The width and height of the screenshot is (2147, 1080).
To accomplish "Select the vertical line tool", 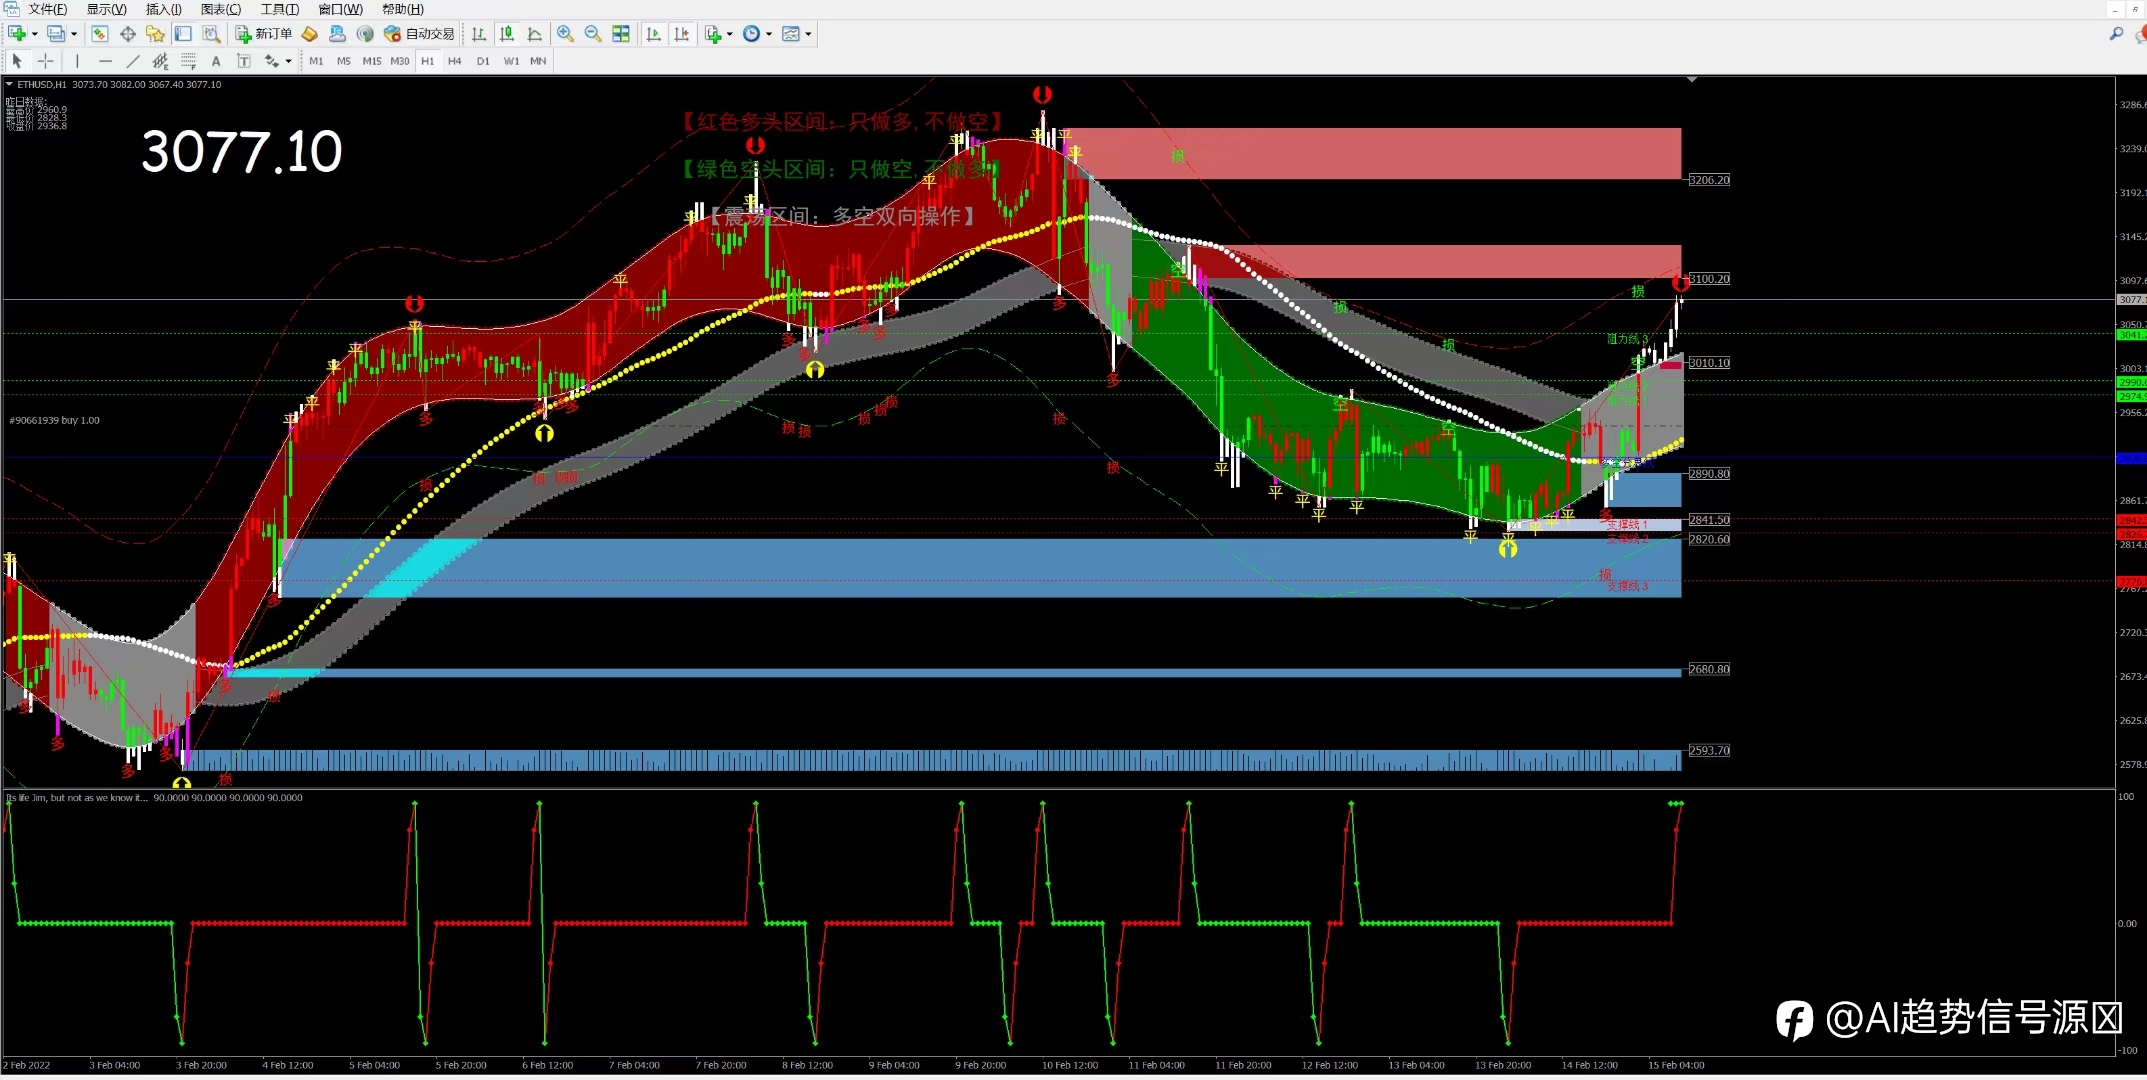I will (77, 61).
